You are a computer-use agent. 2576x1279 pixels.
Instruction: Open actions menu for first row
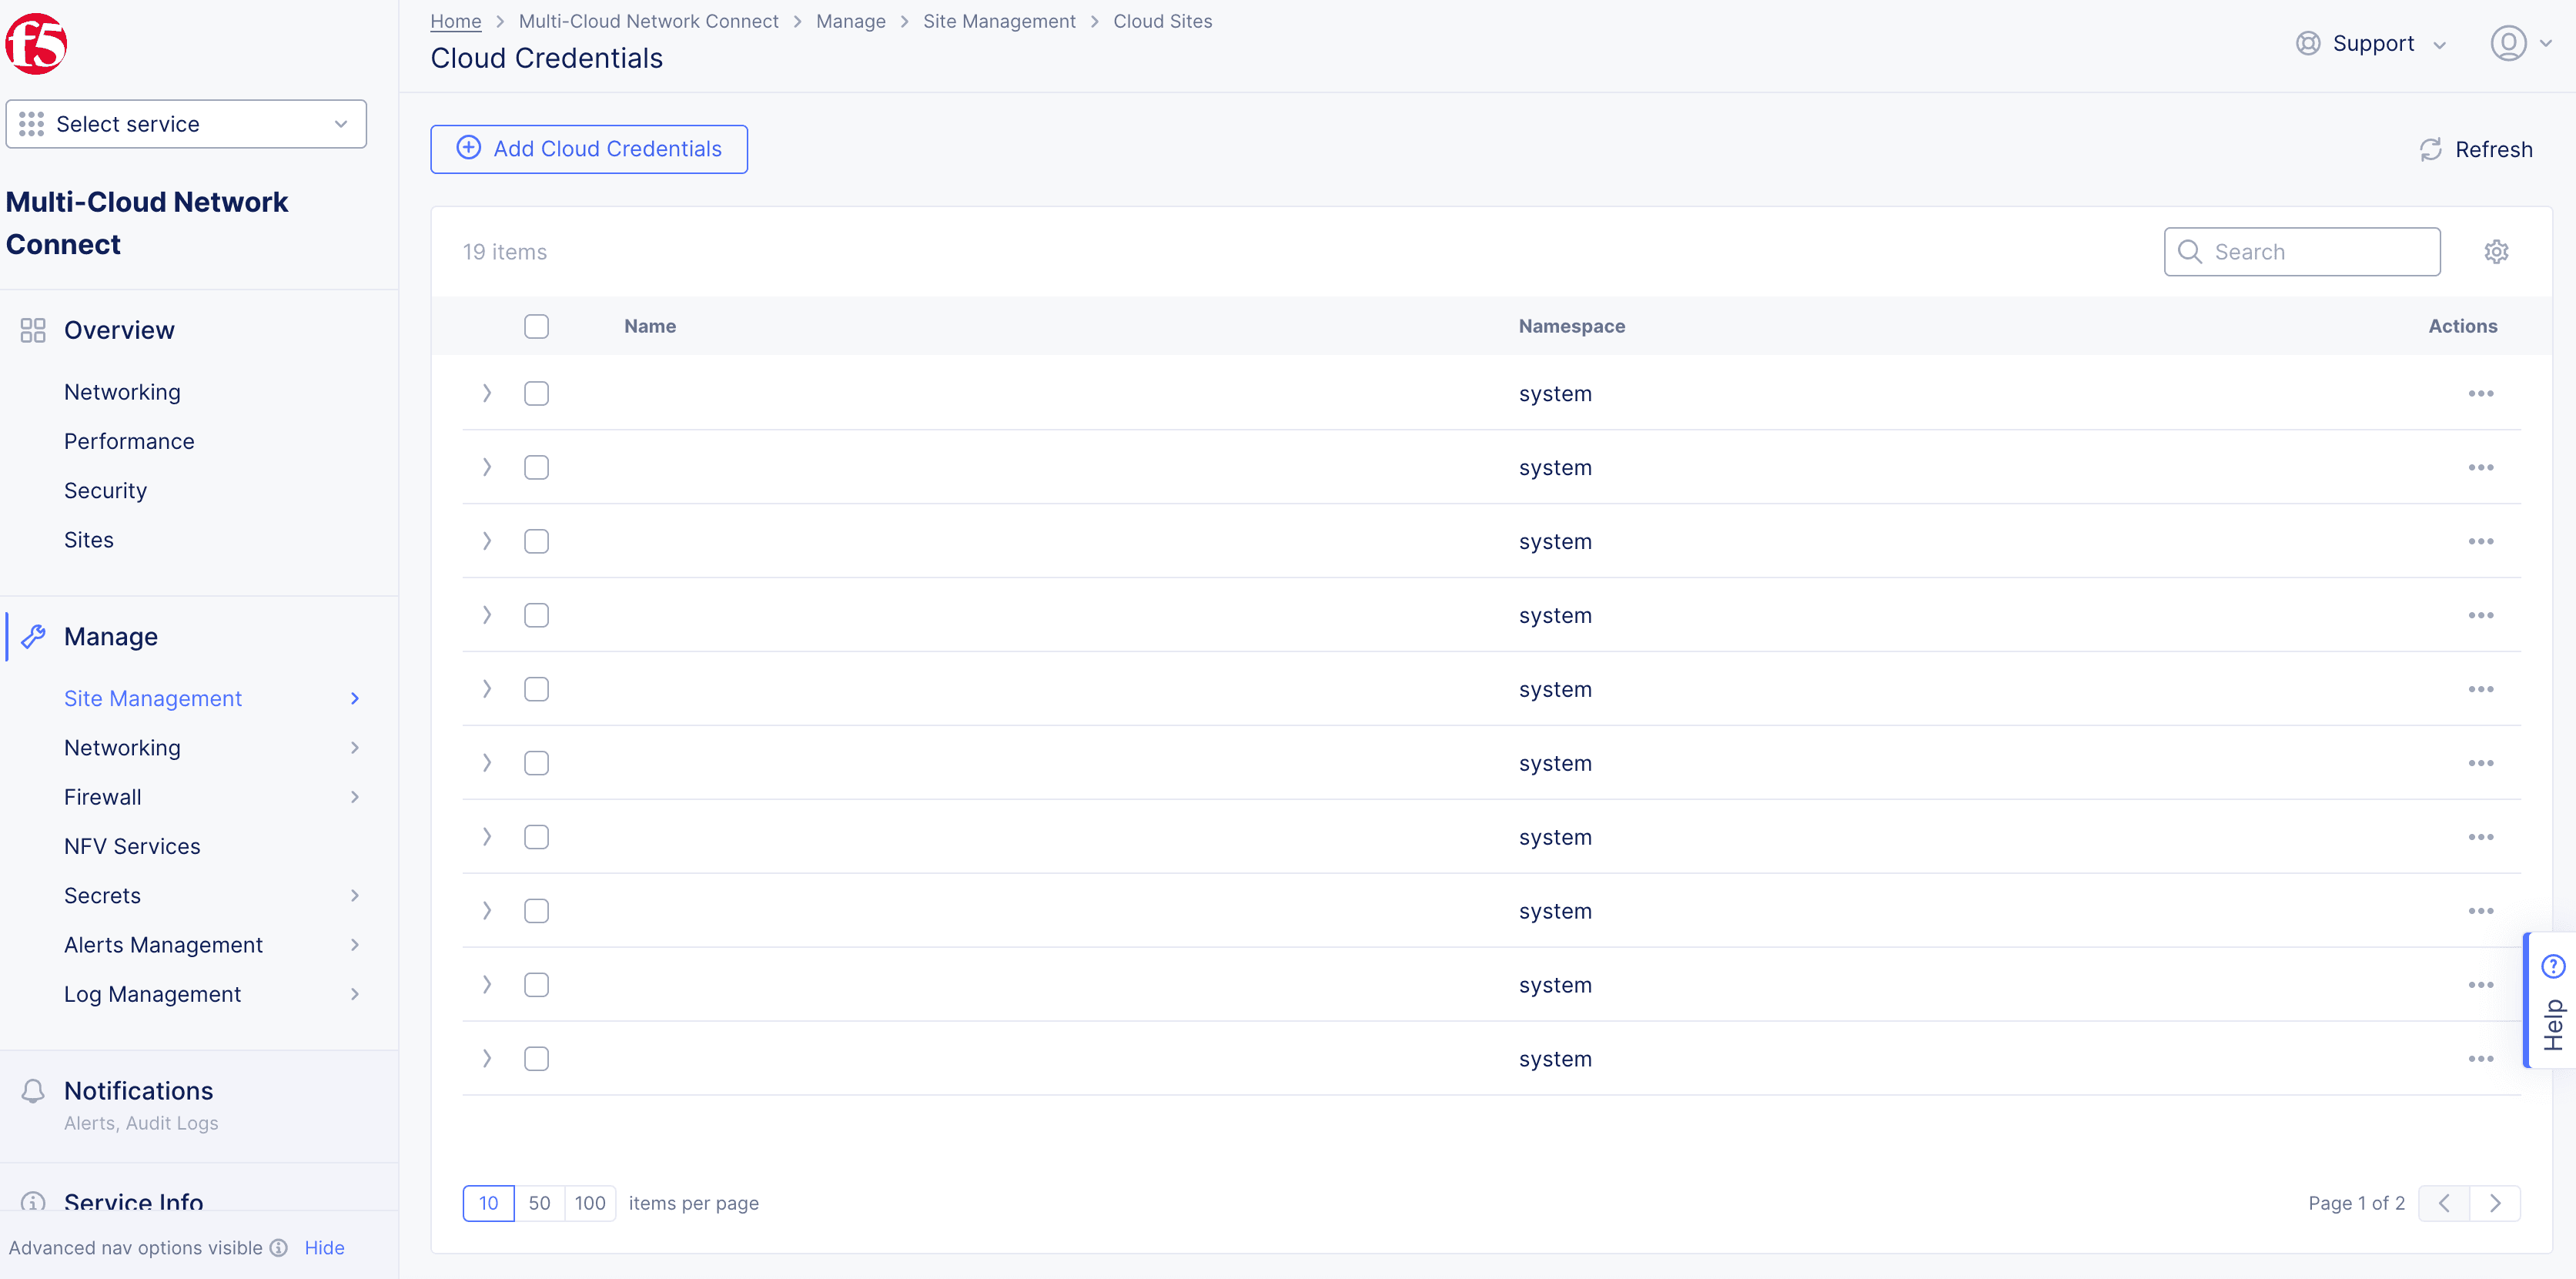click(x=2480, y=394)
